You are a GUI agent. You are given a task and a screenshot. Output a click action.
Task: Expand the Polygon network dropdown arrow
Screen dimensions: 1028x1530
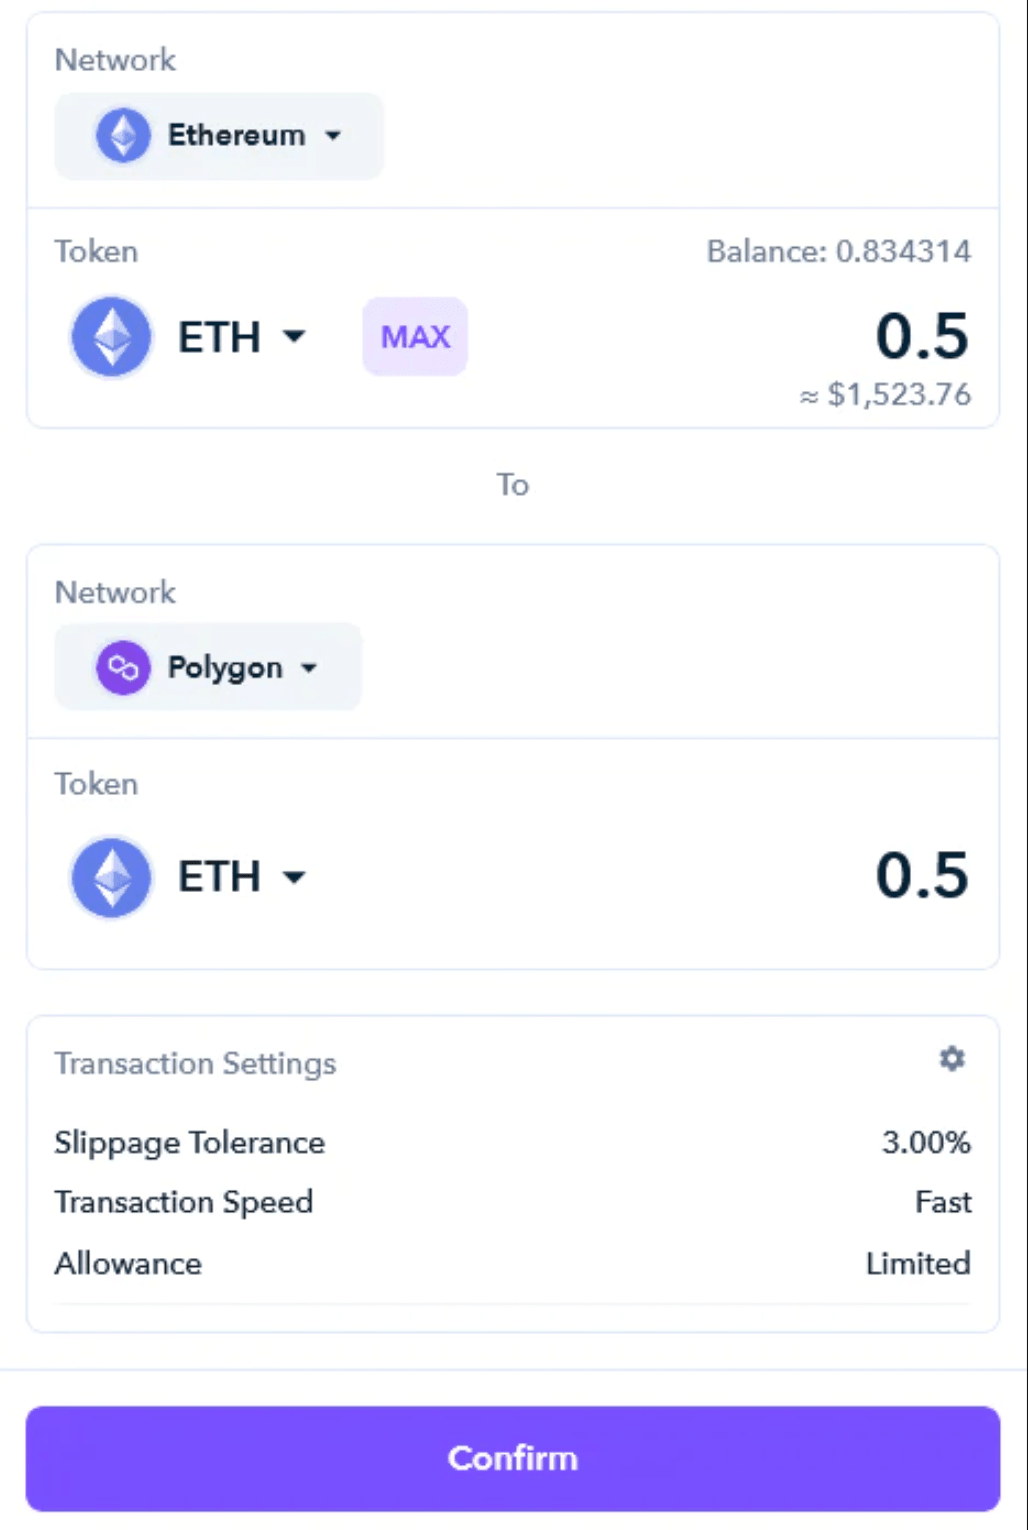309,667
